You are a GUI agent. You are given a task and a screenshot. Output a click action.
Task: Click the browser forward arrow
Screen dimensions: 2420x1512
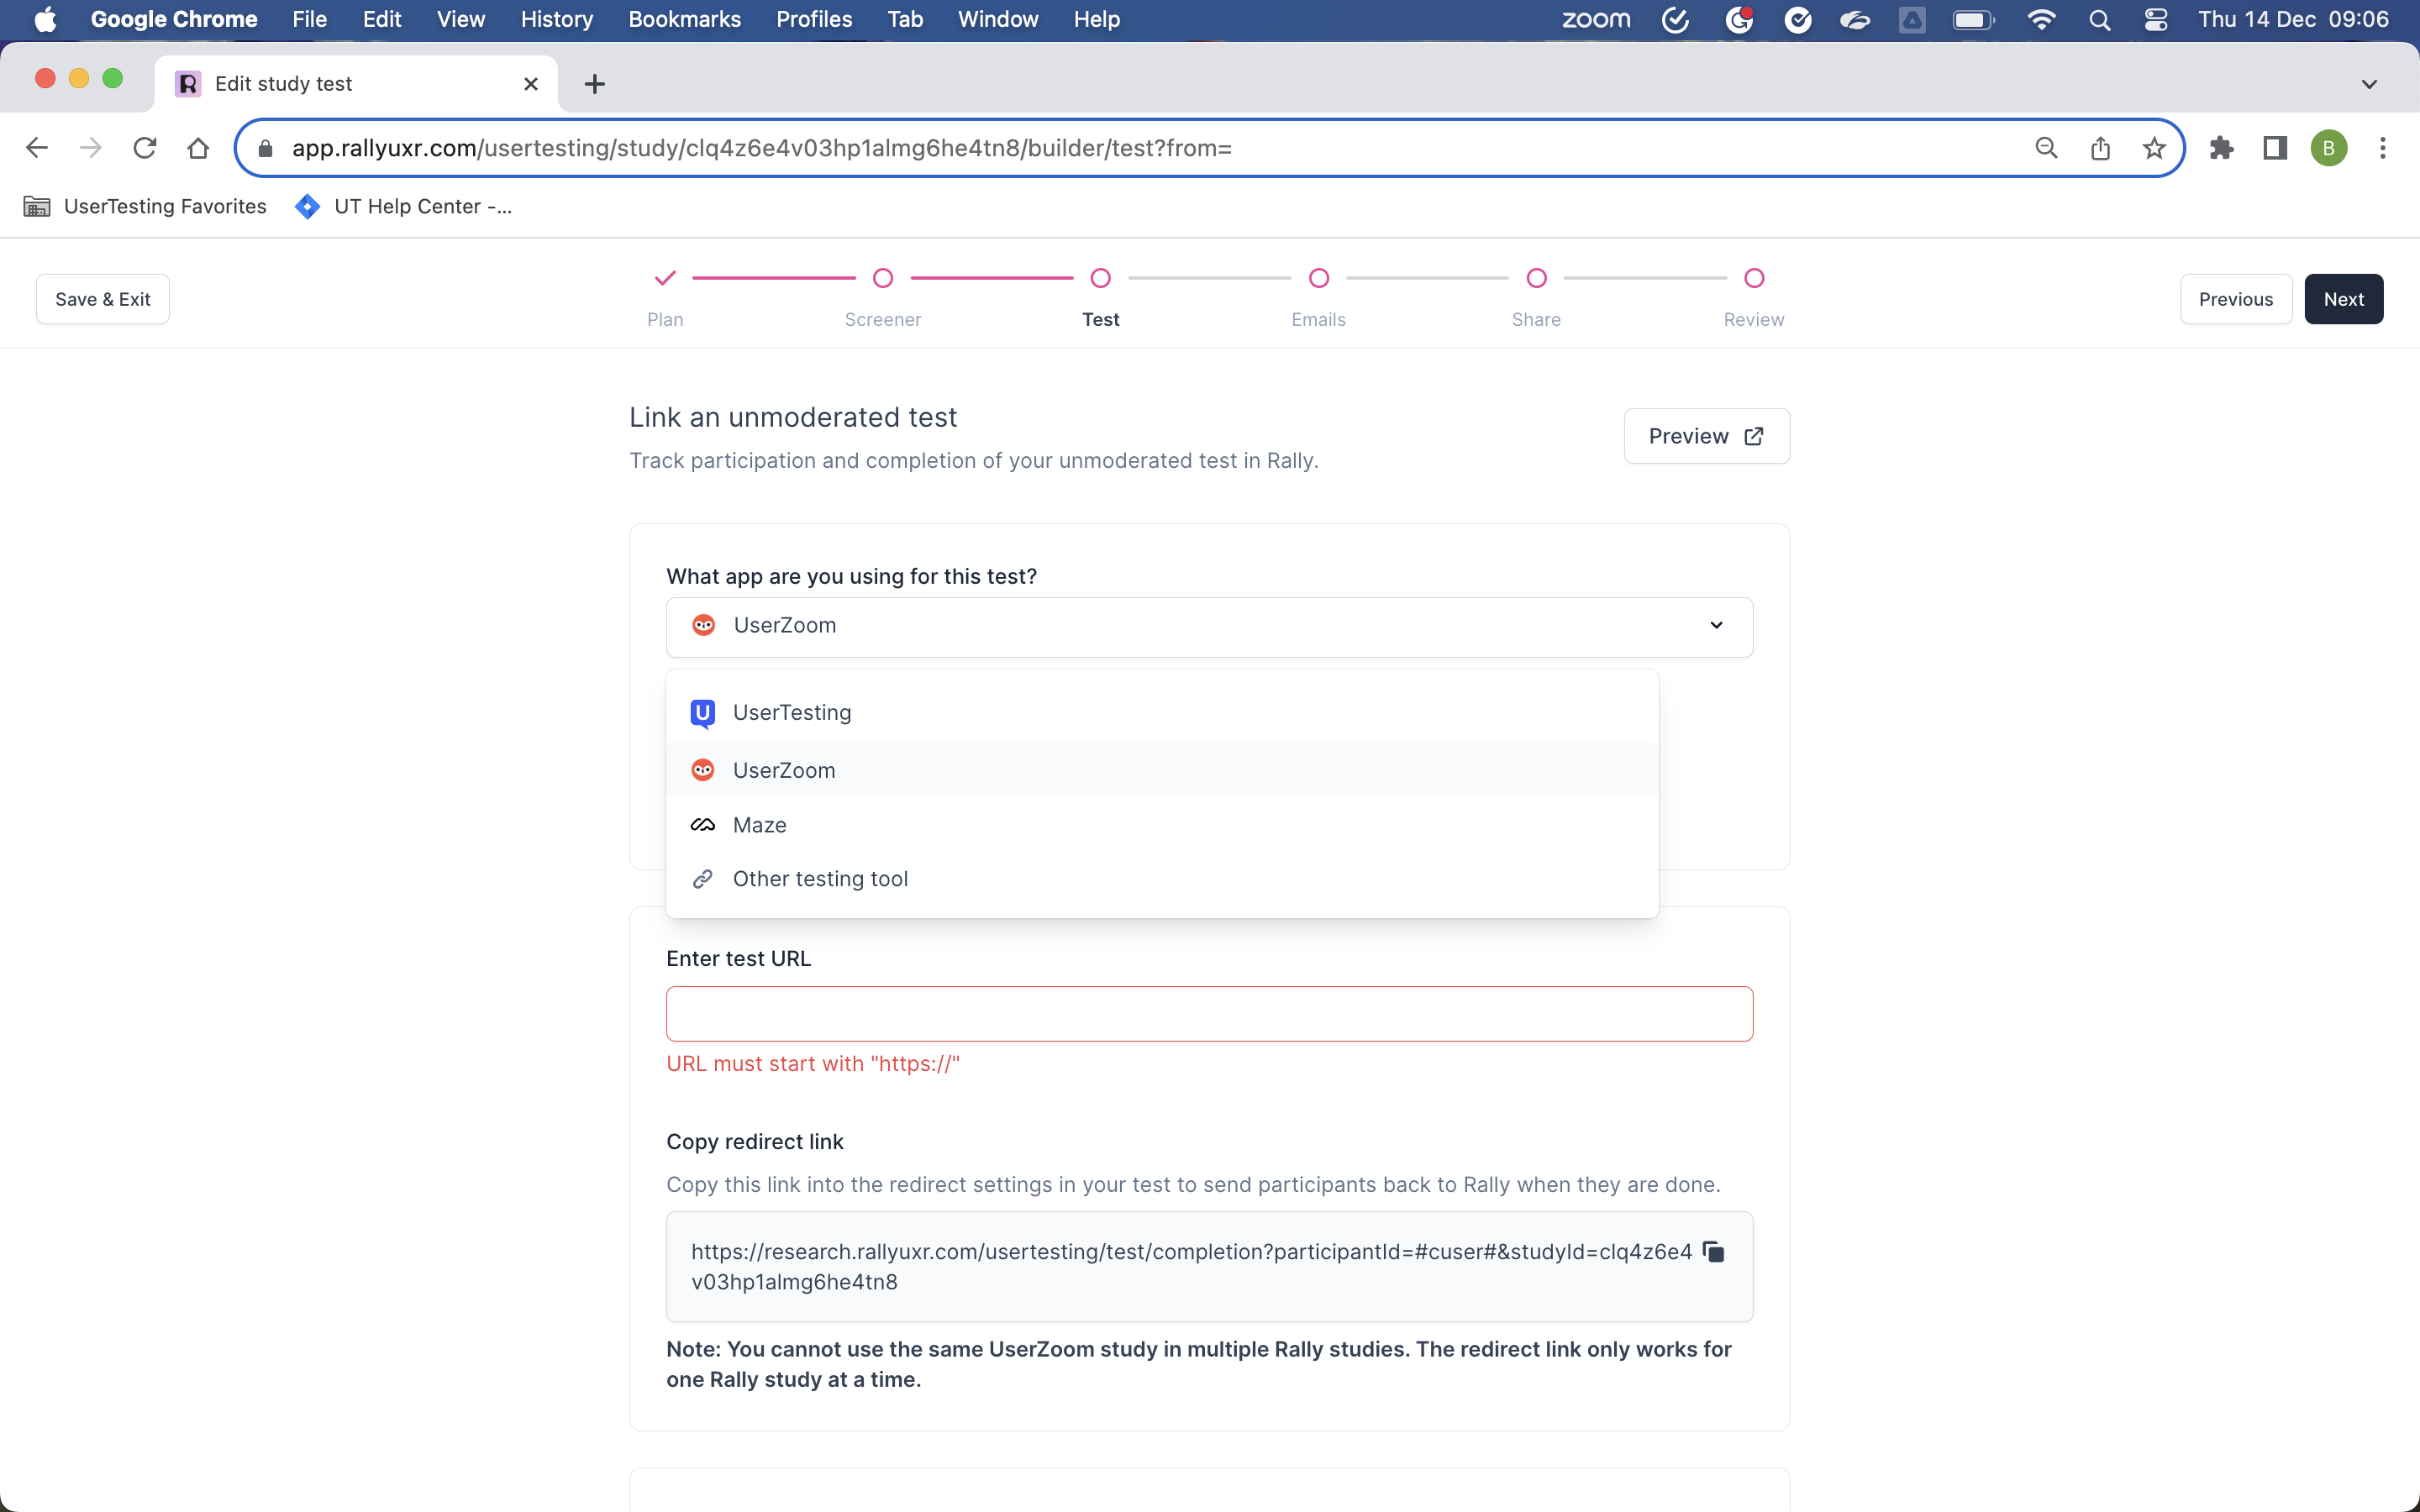click(x=91, y=148)
